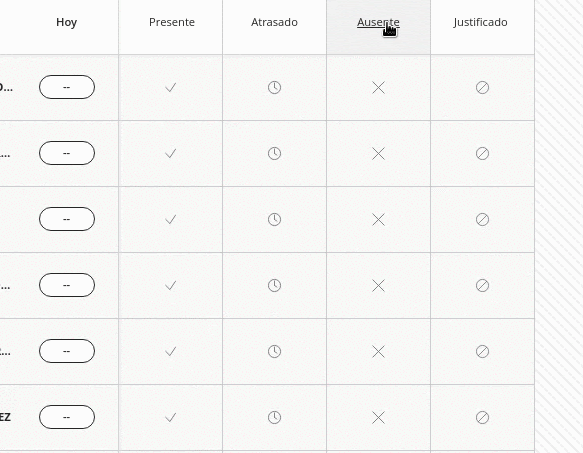Open first row's Hoy status pill
Viewport: 583px width, 453px height.
click(67, 87)
